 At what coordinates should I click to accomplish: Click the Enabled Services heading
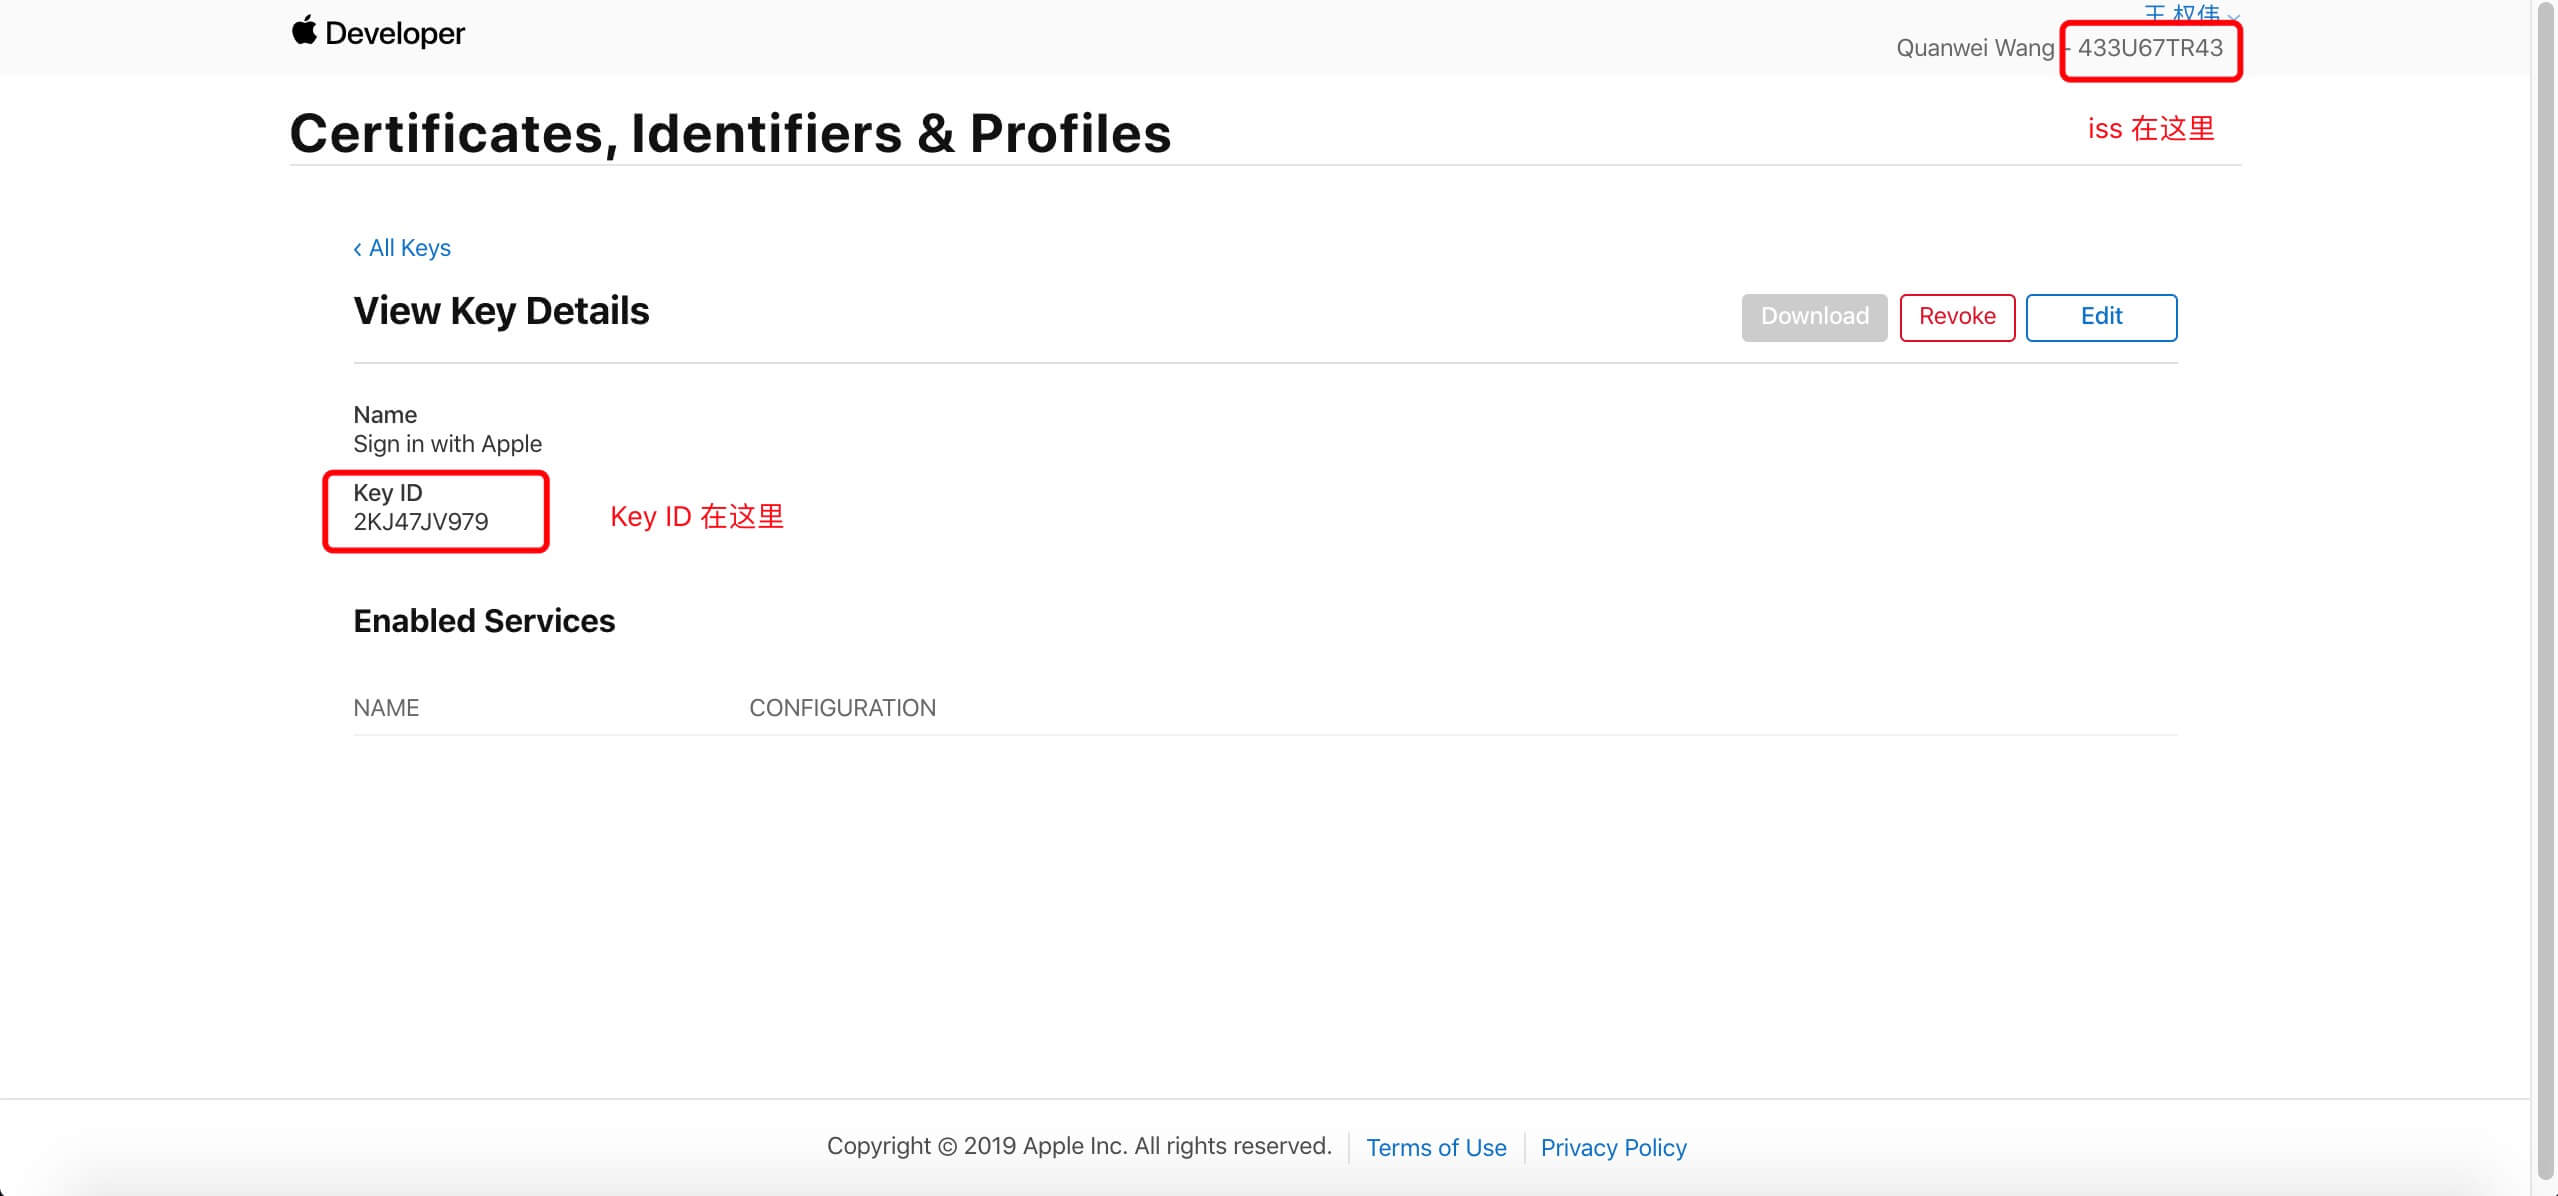point(484,621)
